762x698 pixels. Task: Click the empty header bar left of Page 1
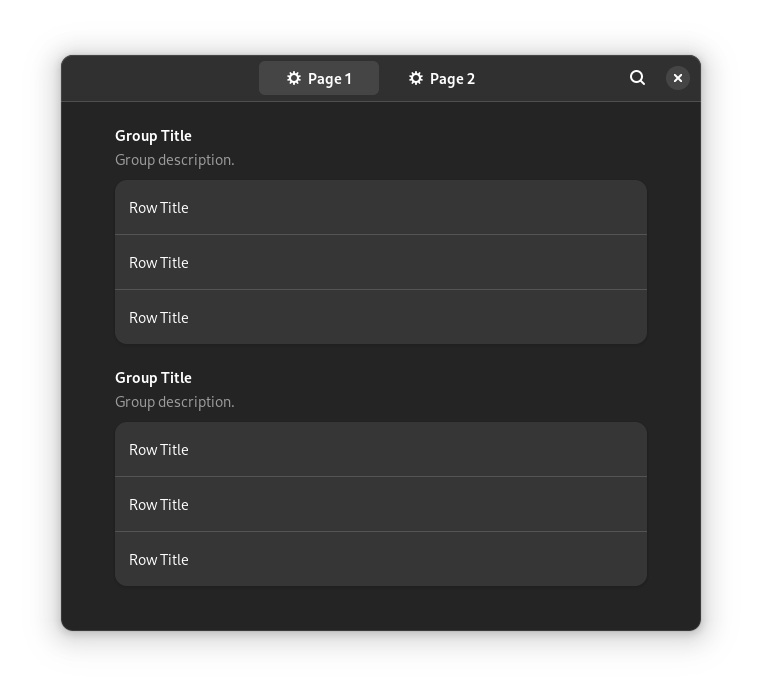pyautogui.click(x=160, y=78)
